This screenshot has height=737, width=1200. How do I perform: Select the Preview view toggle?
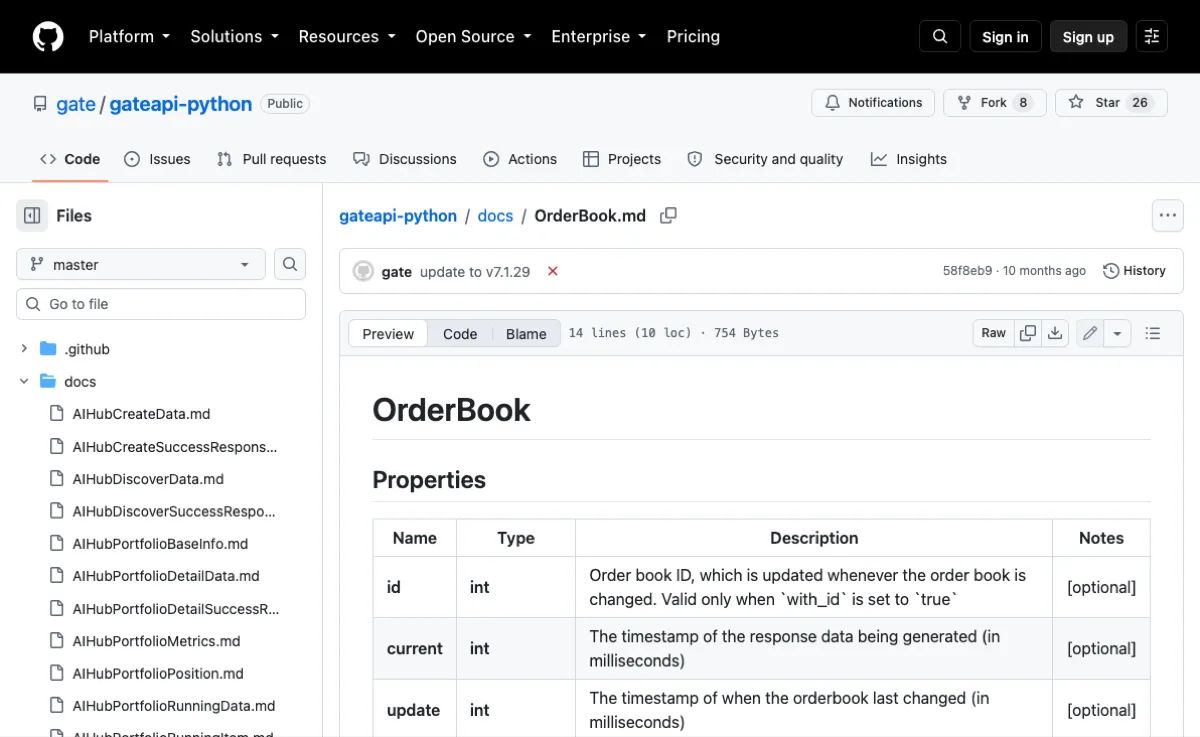click(388, 334)
